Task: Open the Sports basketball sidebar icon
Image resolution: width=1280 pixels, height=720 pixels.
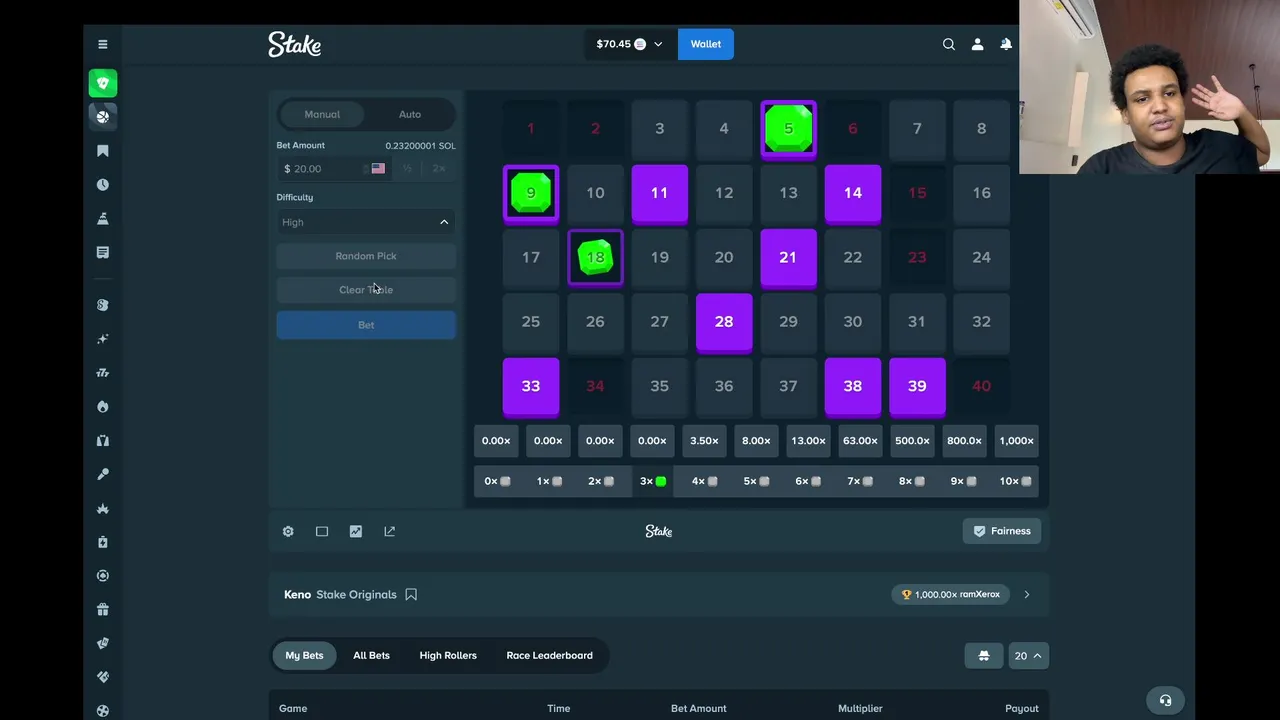Action: point(102,117)
